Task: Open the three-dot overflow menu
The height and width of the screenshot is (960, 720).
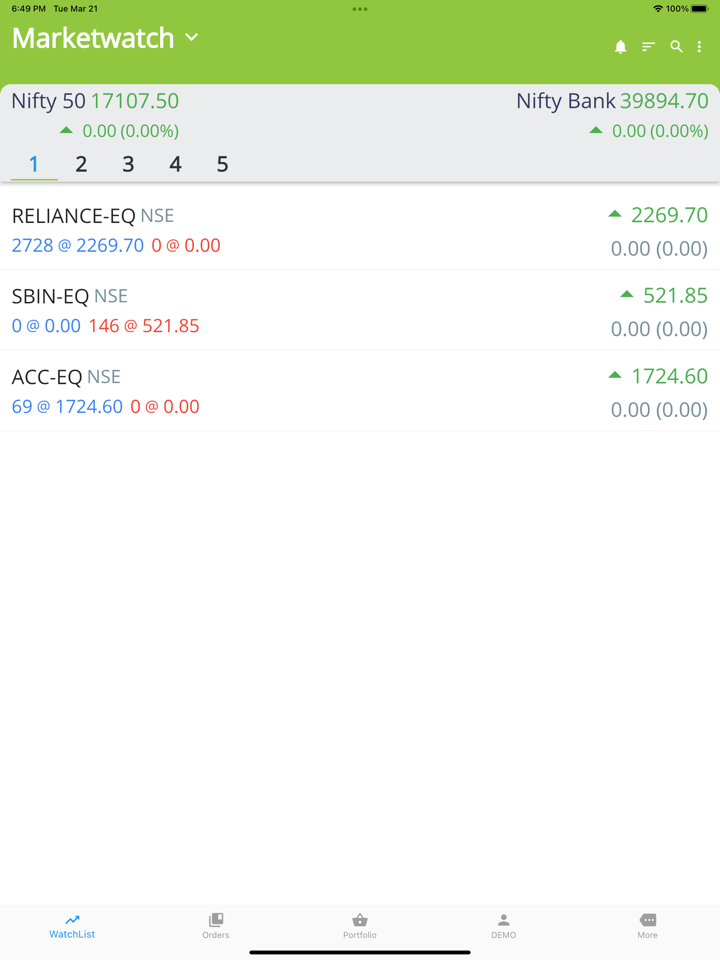Action: point(699,47)
